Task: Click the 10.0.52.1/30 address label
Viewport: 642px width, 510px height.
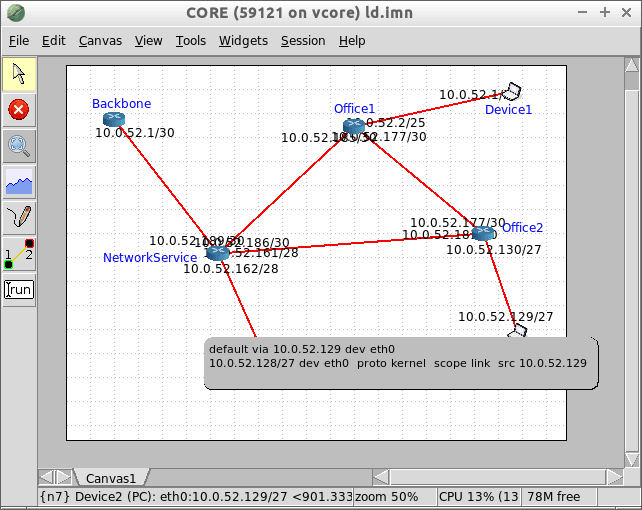Action: click(135, 133)
